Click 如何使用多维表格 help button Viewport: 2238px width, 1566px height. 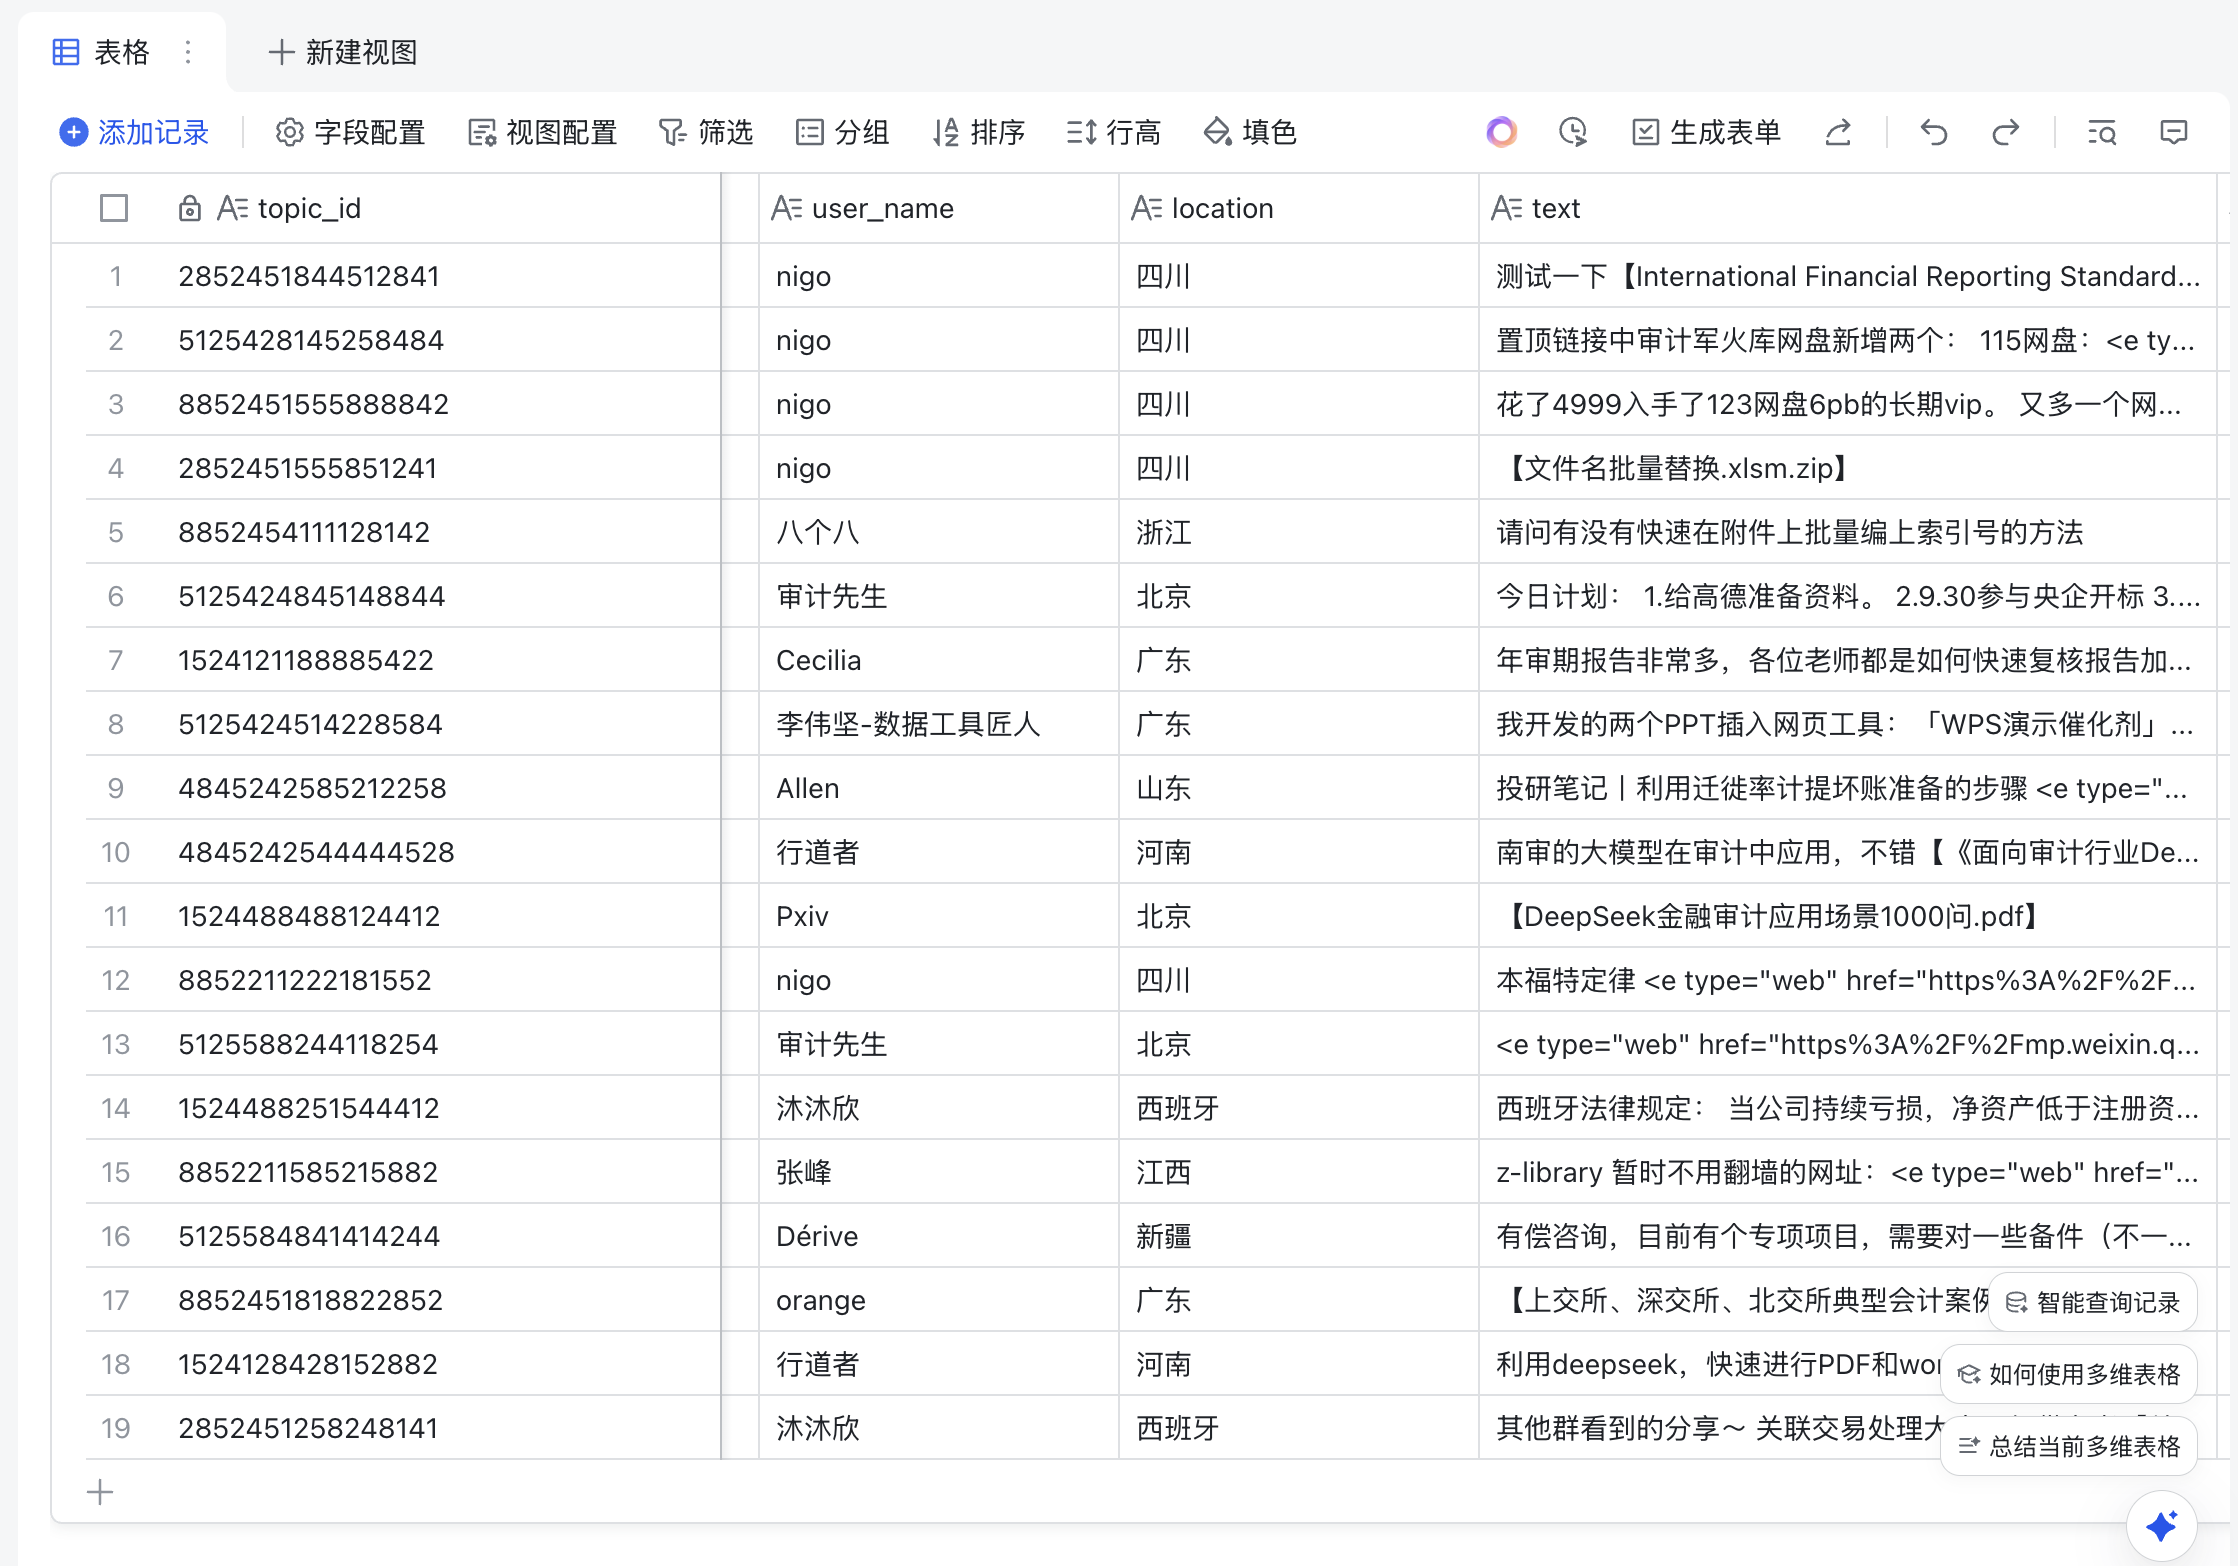(x=2069, y=1374)
